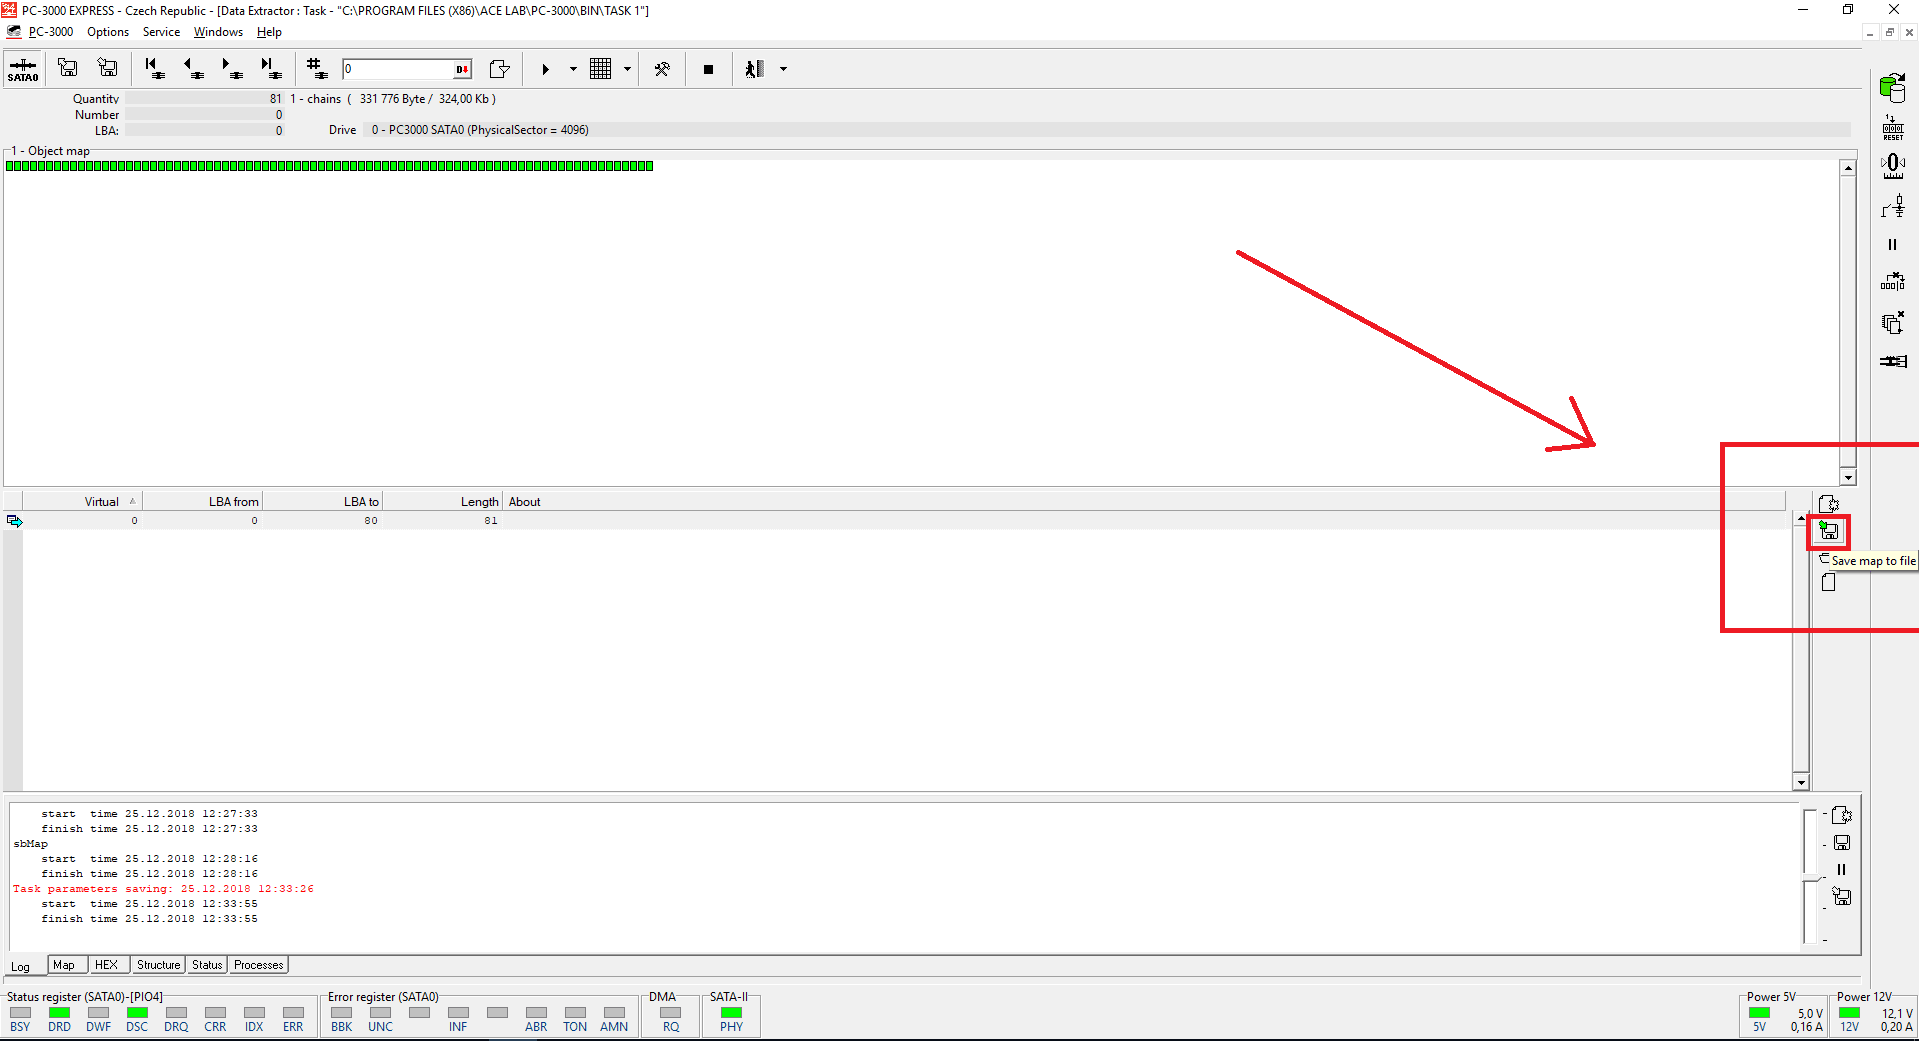Click the grid view icon in toolbar

[x=600, y=69]
